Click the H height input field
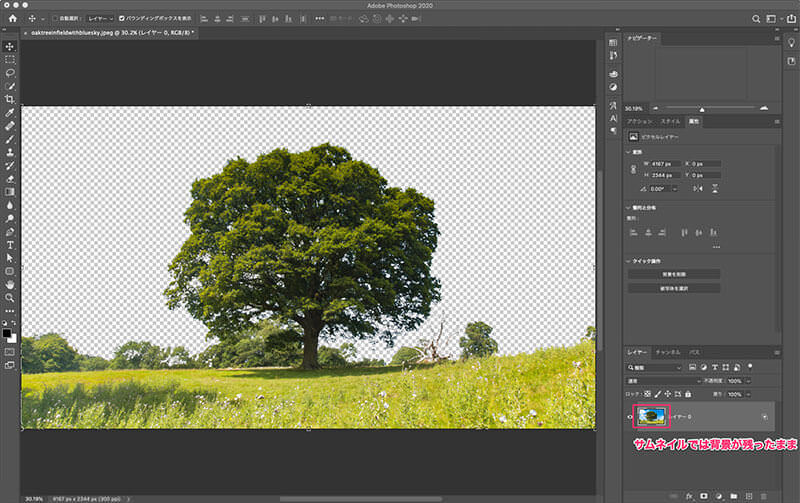Viewport: 800px width, 503px height. pos(665,175)
